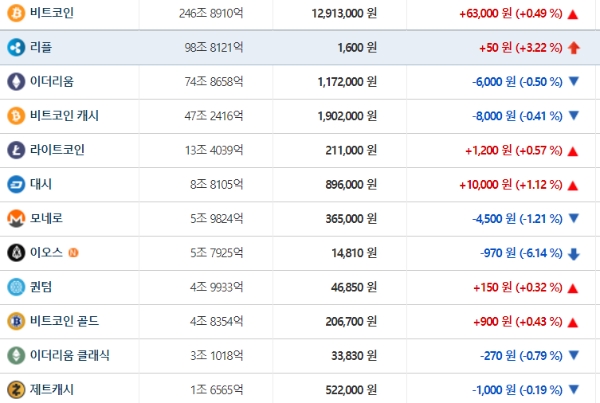
Task: Select the change value +10,000 원 (+1.12 %)
Action: tap(511, 185)
